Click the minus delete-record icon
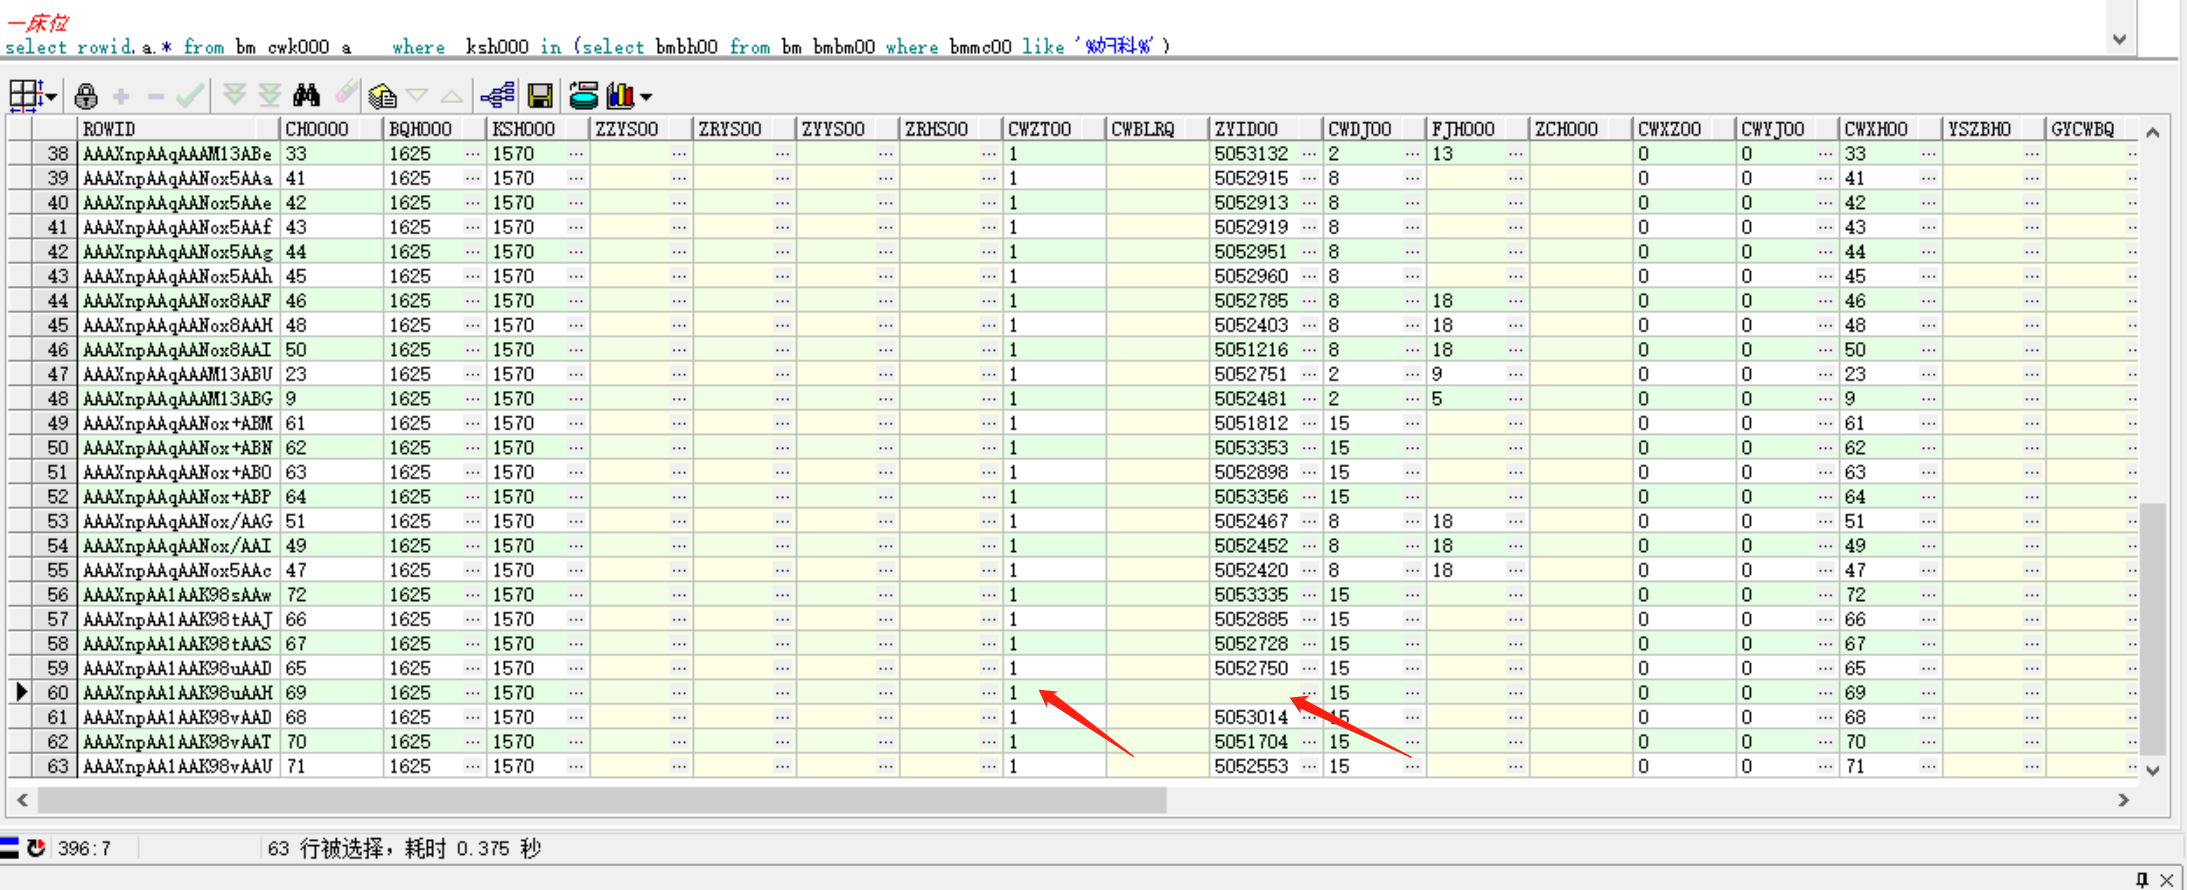This screenshot has width=2187, height=890. coord(155,96)
